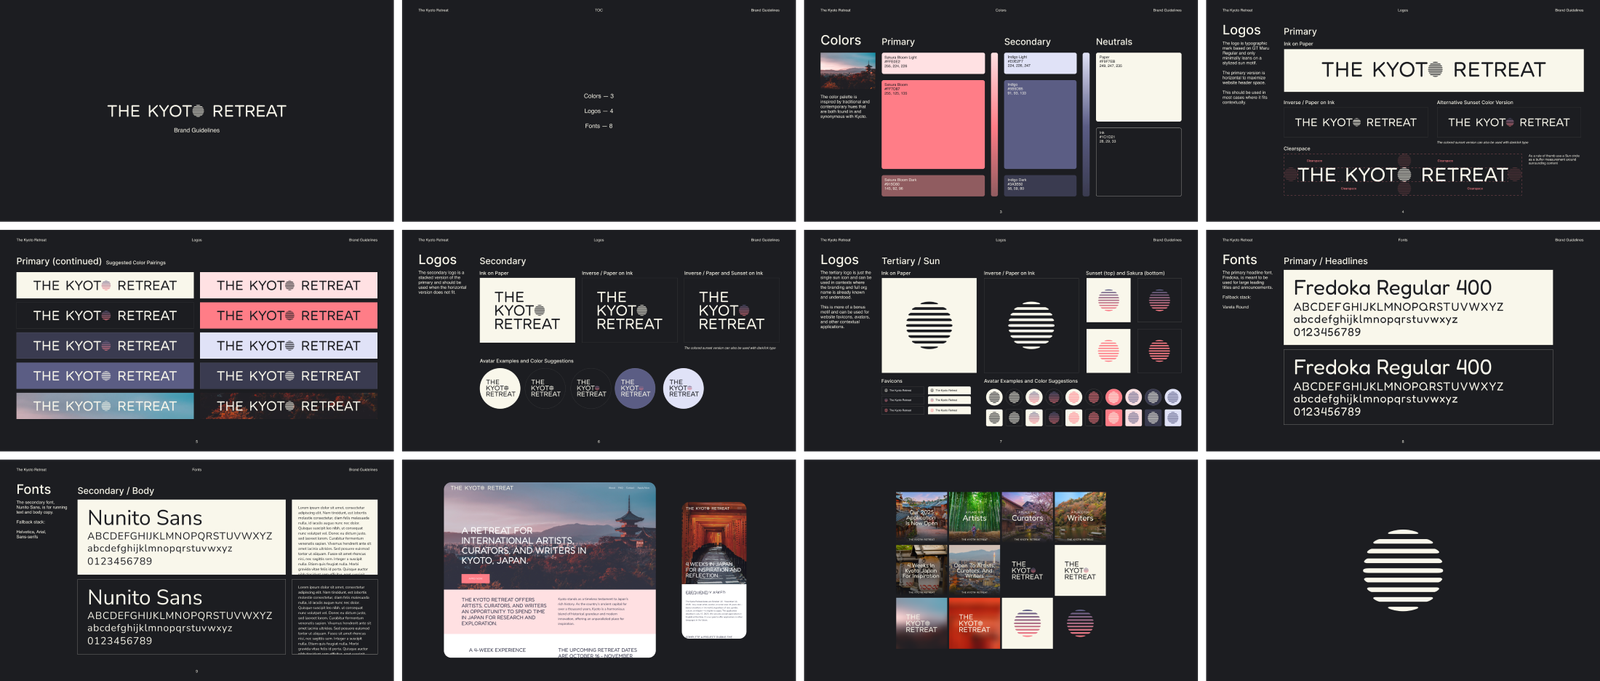Open the 'Logos — 4' contents entry
This screenshot has height=681, width=1600.
pos(598,111)
